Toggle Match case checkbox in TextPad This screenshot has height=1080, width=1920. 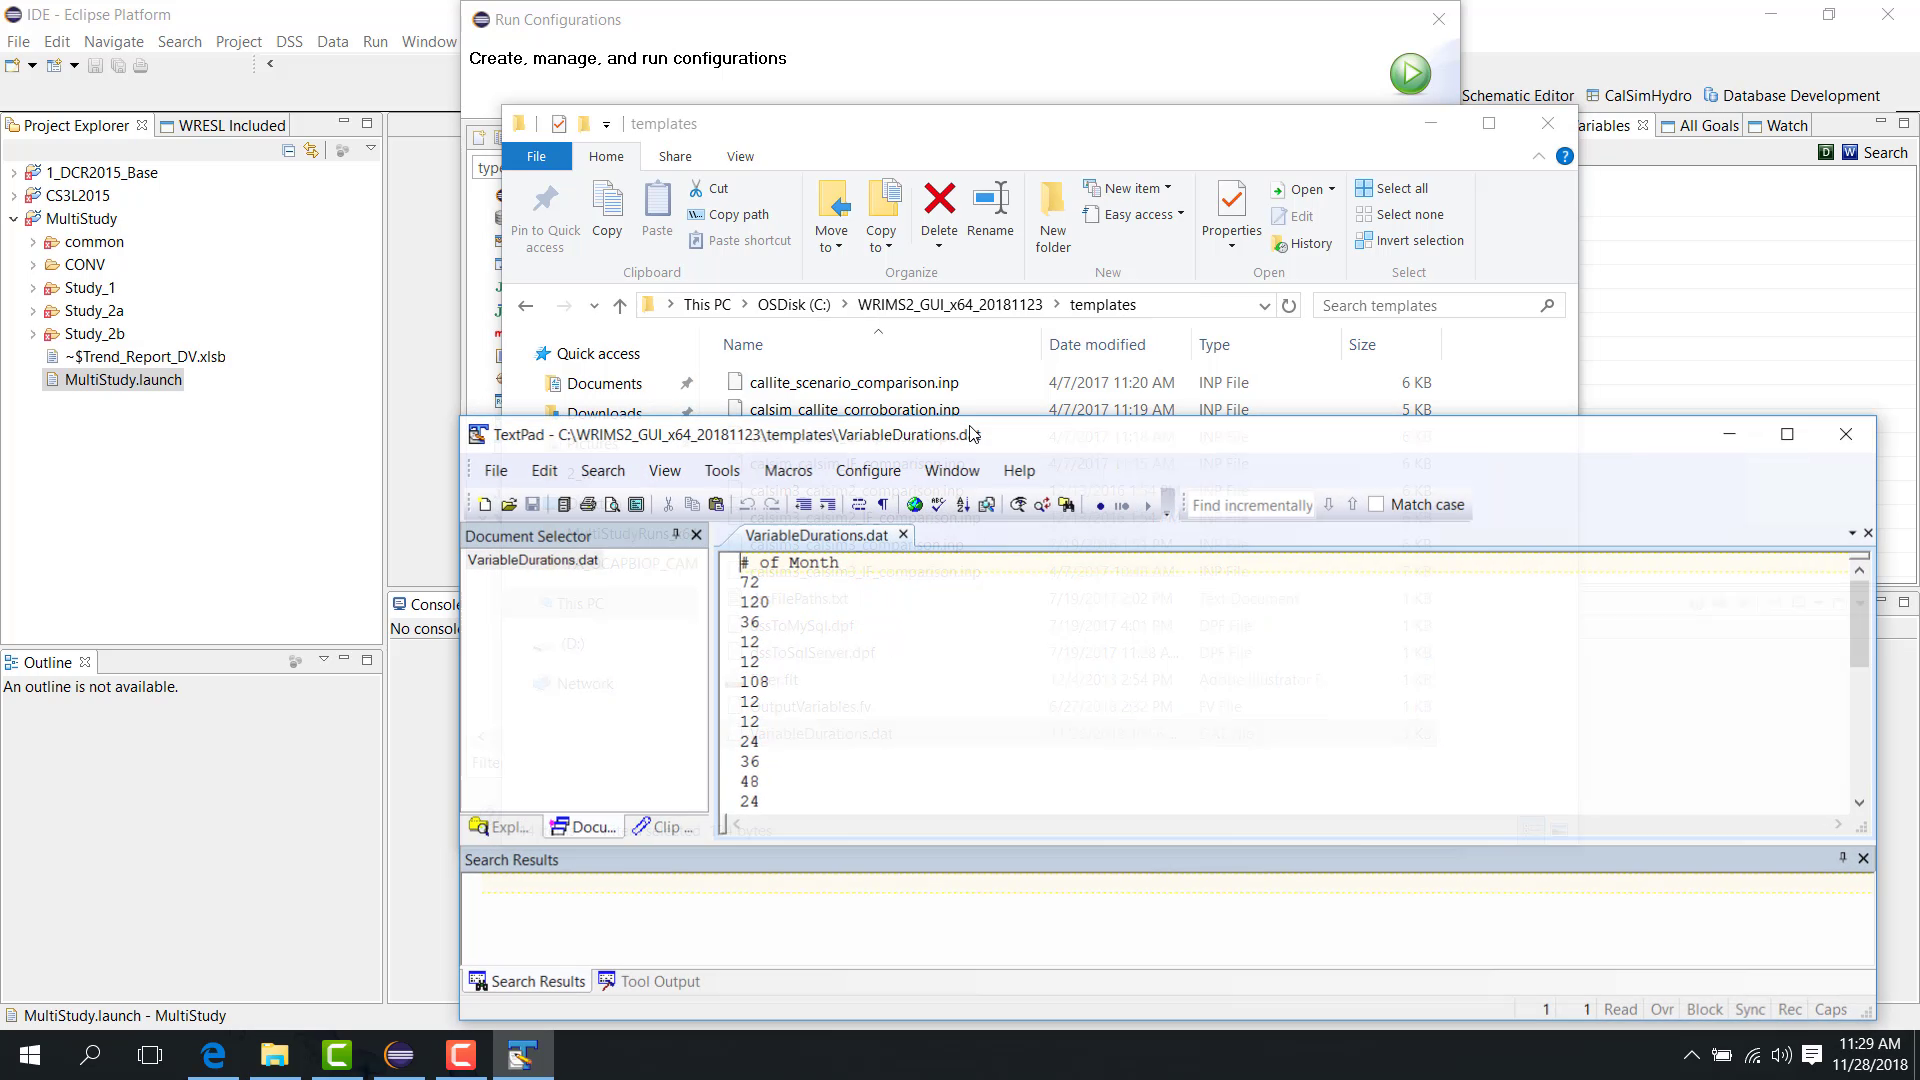1376,505
